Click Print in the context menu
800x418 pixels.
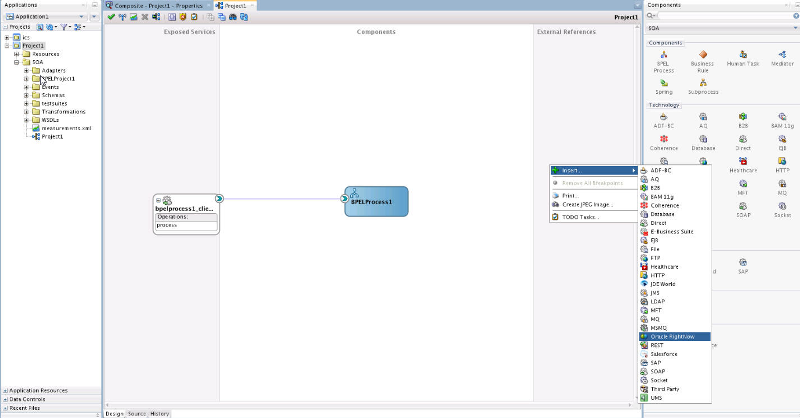tap(594, 195)
